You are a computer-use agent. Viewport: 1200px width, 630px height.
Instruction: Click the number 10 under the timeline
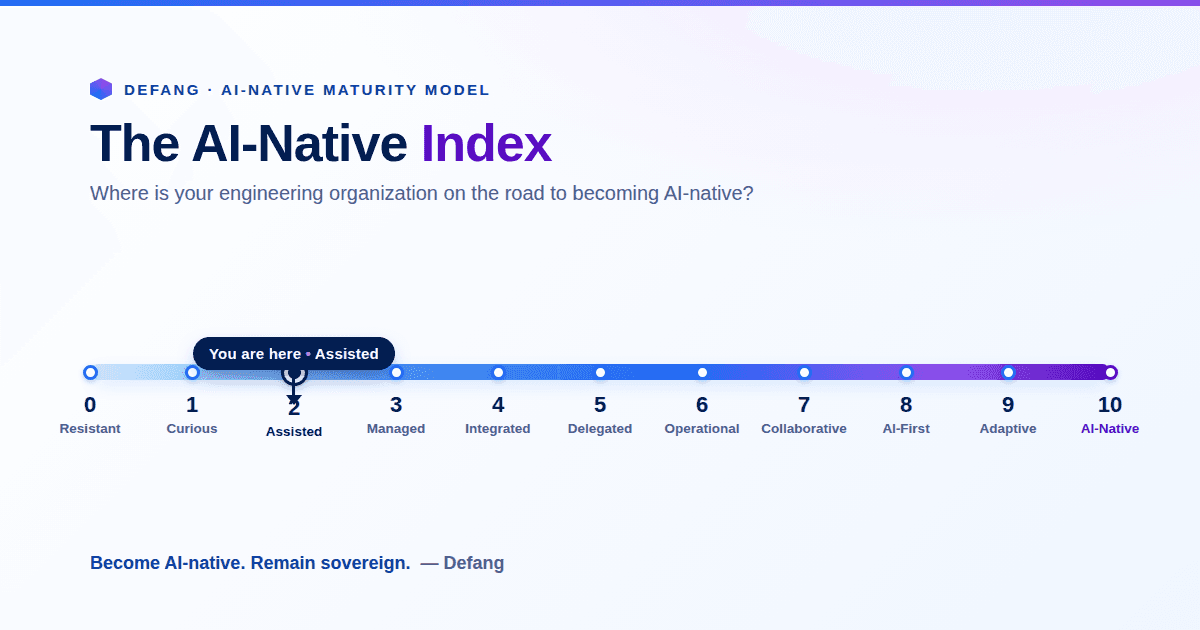(1110, 405)
